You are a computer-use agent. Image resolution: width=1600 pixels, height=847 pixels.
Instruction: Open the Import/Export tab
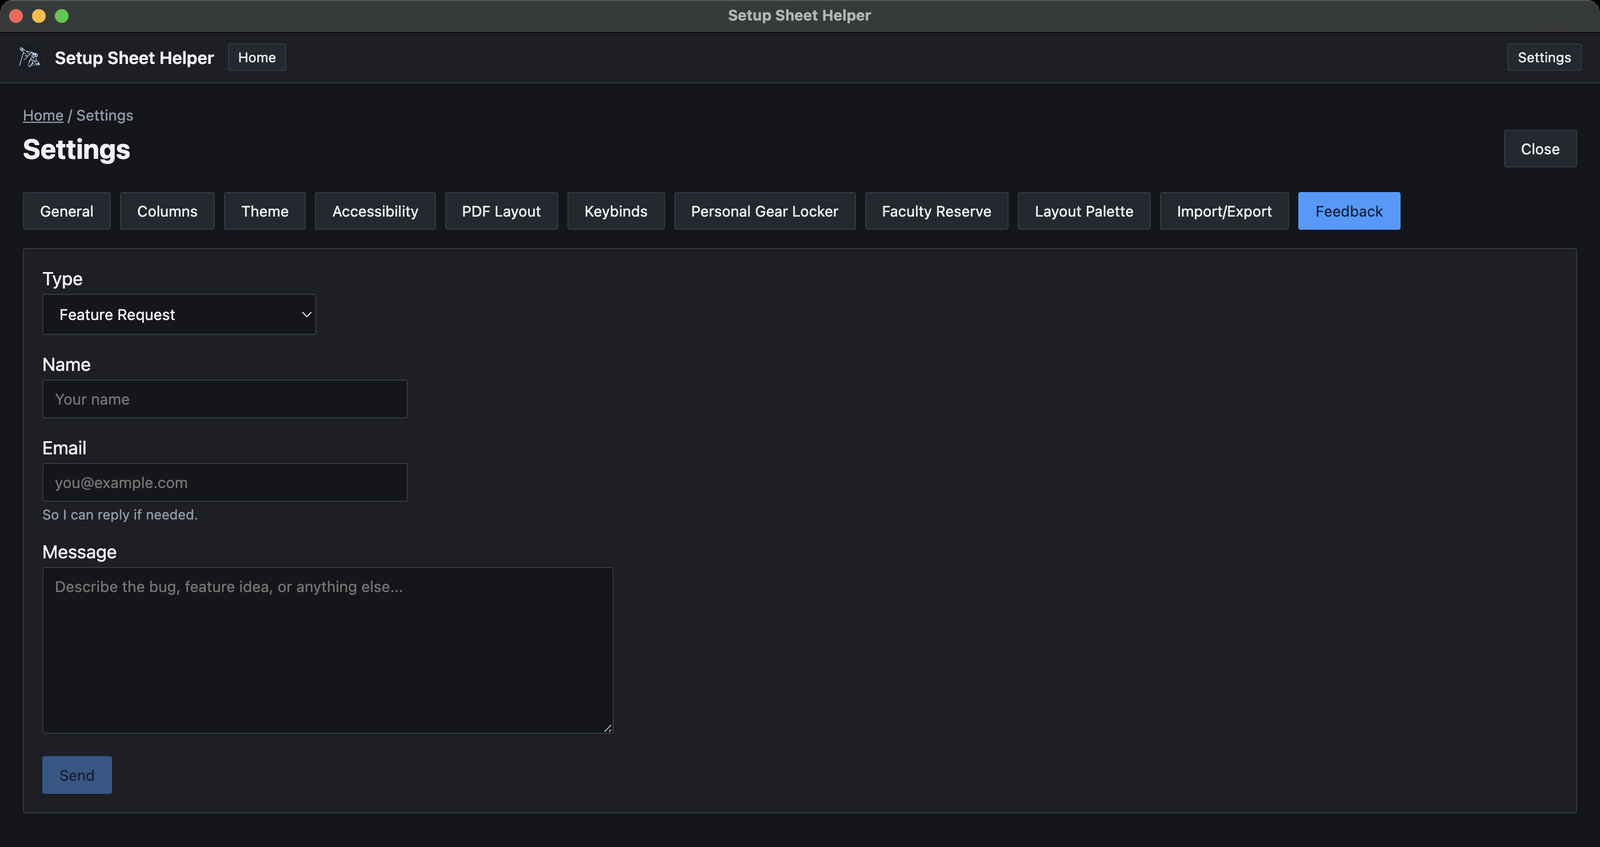coord(1224,211)
